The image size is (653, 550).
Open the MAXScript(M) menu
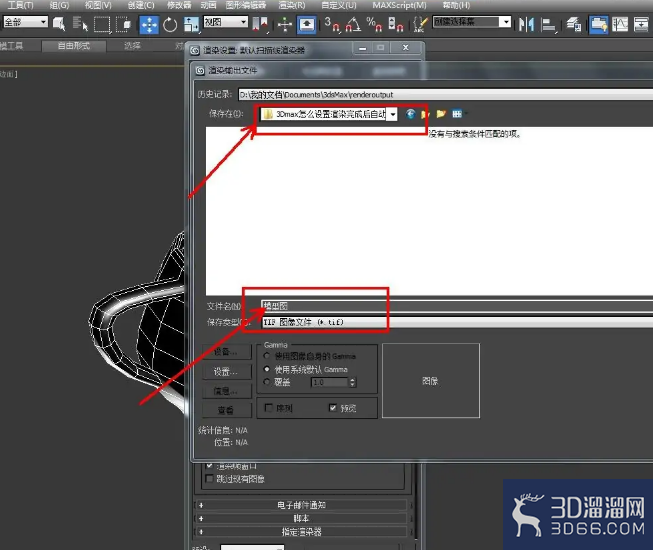399,5
